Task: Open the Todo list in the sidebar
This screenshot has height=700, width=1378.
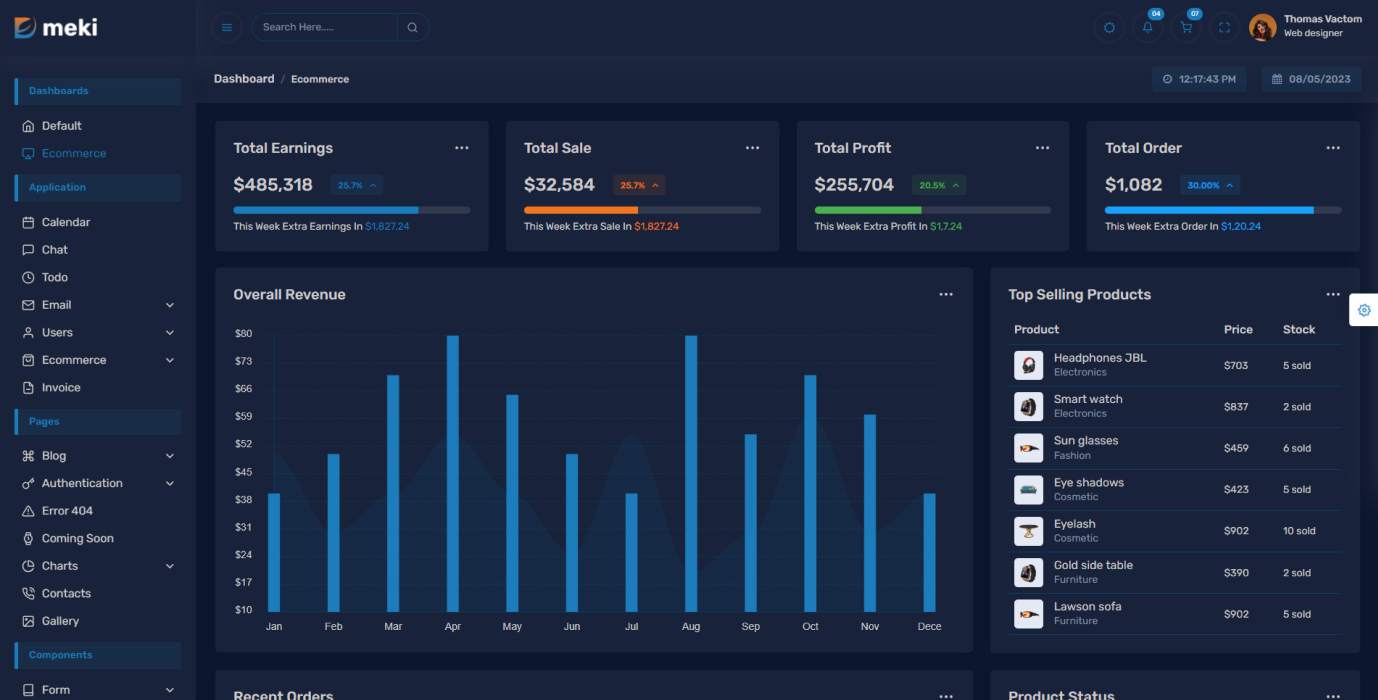Action: (54, 277)
